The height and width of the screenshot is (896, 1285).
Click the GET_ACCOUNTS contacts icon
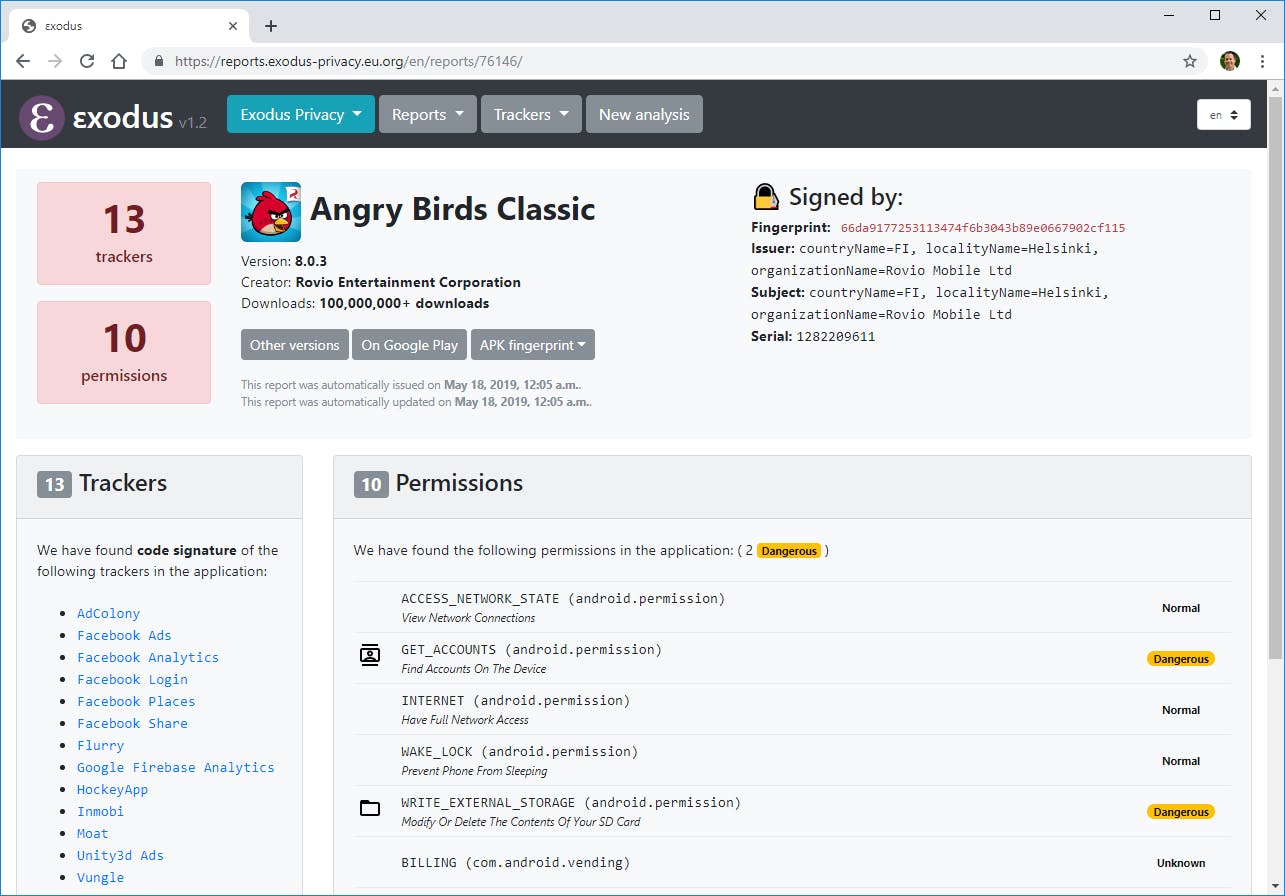point(370,656)
